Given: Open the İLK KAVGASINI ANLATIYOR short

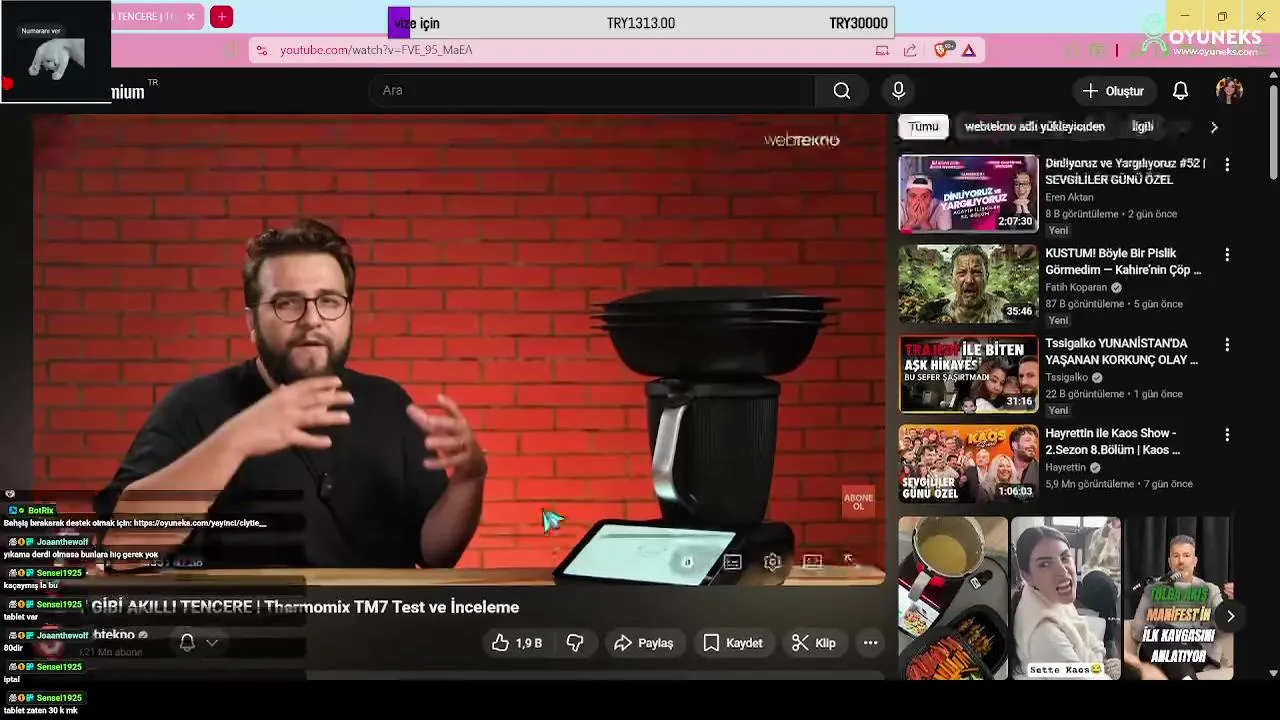Looking at the screenshot, I should coord(1178,598).
